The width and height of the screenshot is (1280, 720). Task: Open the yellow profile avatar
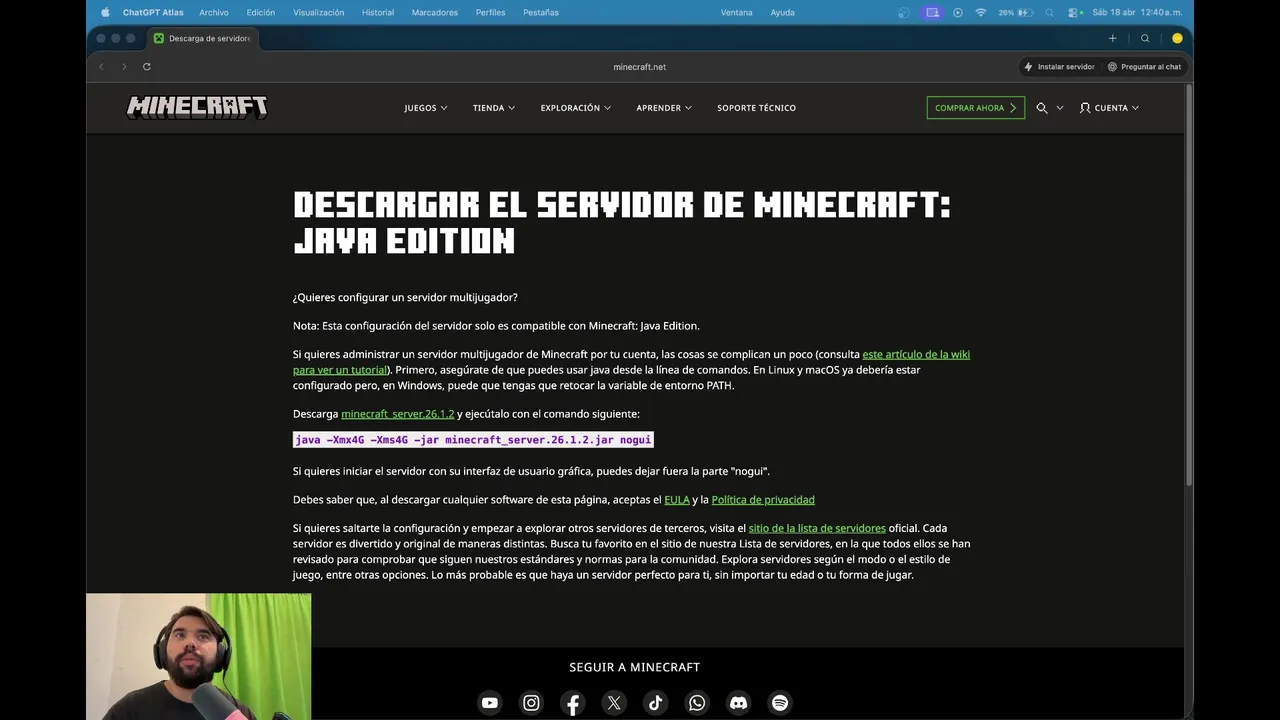point(1177,38)
